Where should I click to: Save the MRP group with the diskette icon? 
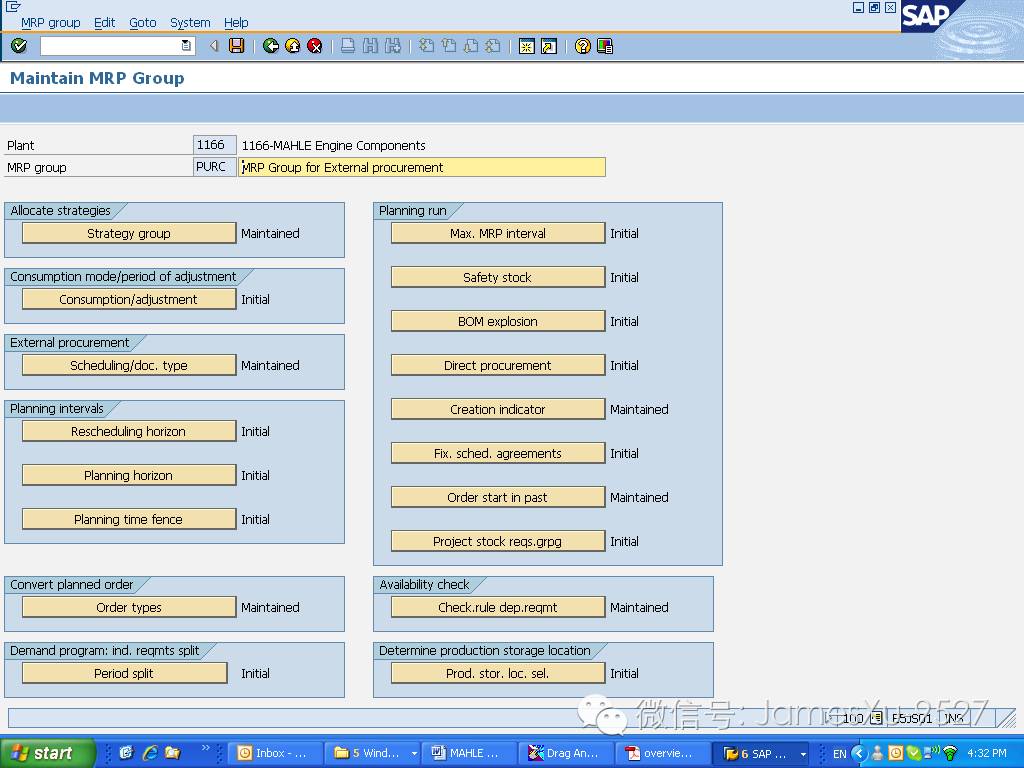(236, 46)
